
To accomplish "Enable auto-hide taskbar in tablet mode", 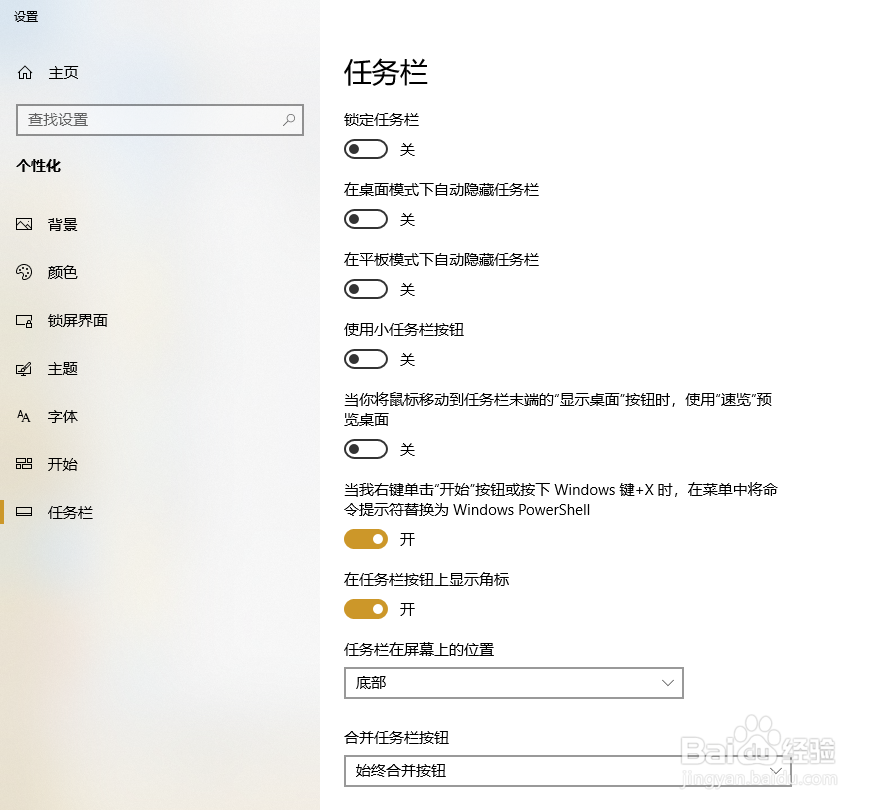I will coord(366,289).
